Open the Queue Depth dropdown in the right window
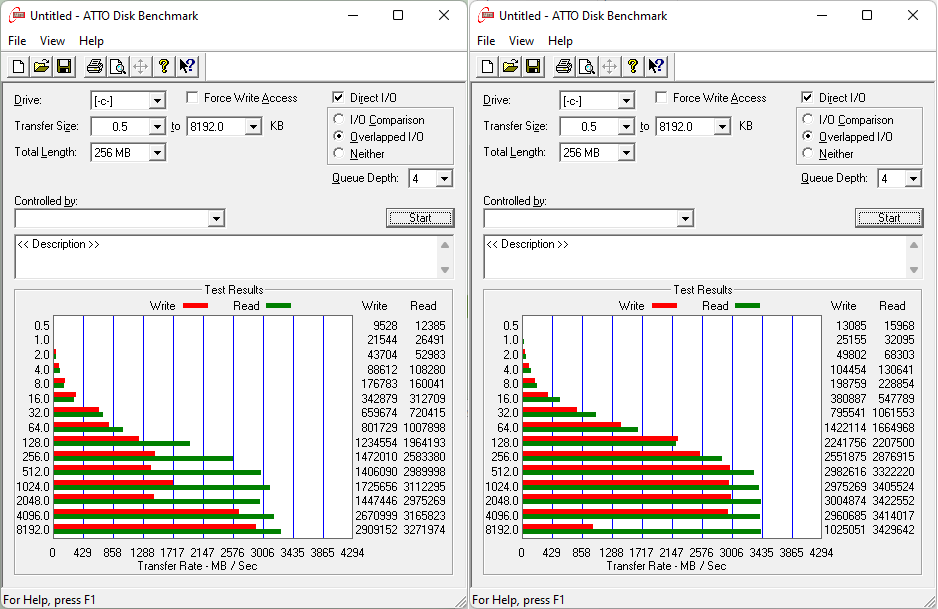 [x=913, y=178]
